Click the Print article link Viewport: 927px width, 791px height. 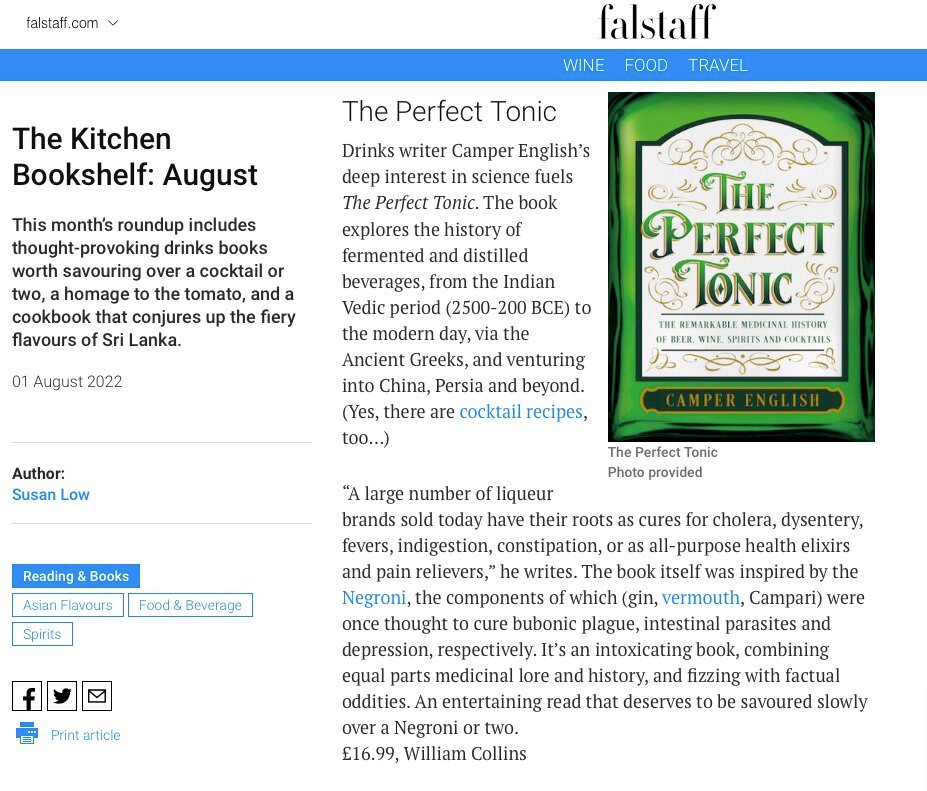pyautogui.click(x=85, y=735)
